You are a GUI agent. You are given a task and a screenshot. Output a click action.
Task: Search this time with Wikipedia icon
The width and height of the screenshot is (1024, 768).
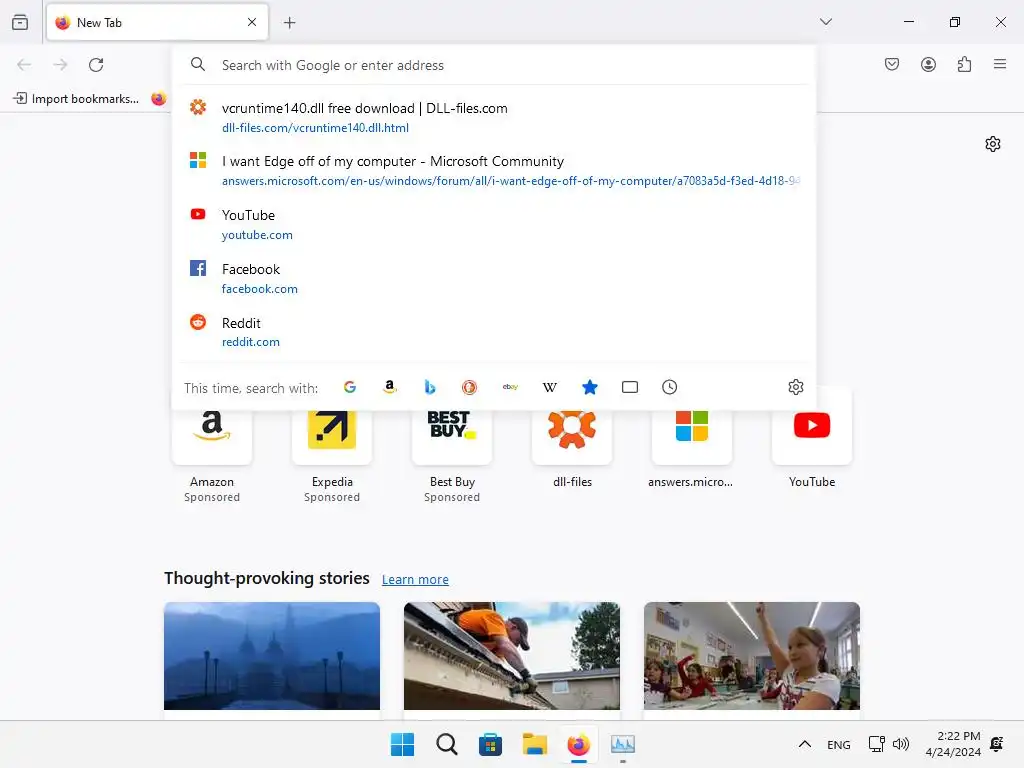click(550, 387)
